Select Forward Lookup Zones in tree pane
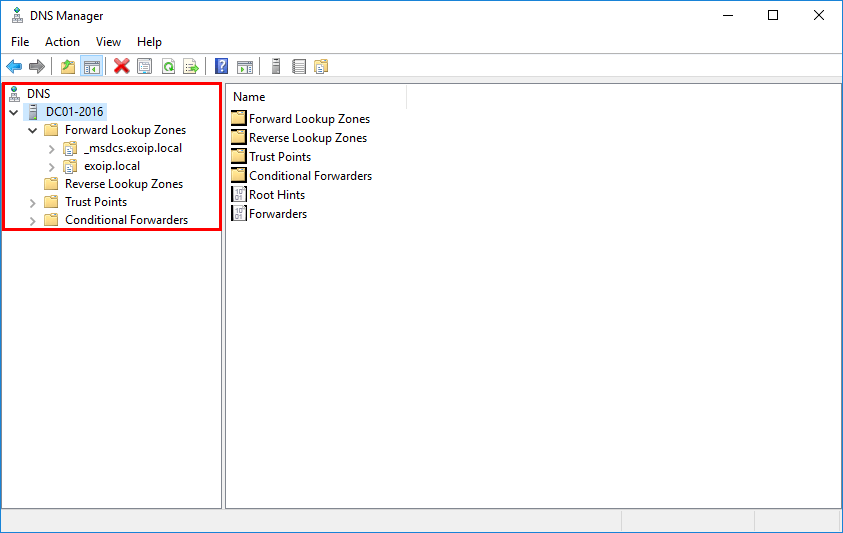This screenshot has width=843, height=533. pyautogui.click(x=125, y=130)
